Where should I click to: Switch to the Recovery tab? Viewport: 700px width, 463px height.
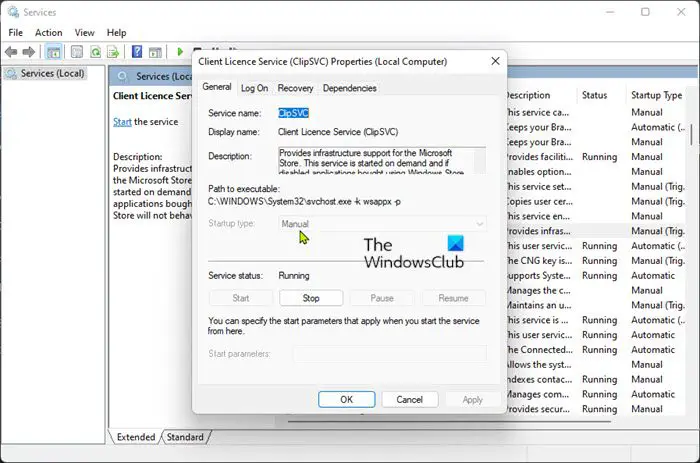(x=296, y=88)
